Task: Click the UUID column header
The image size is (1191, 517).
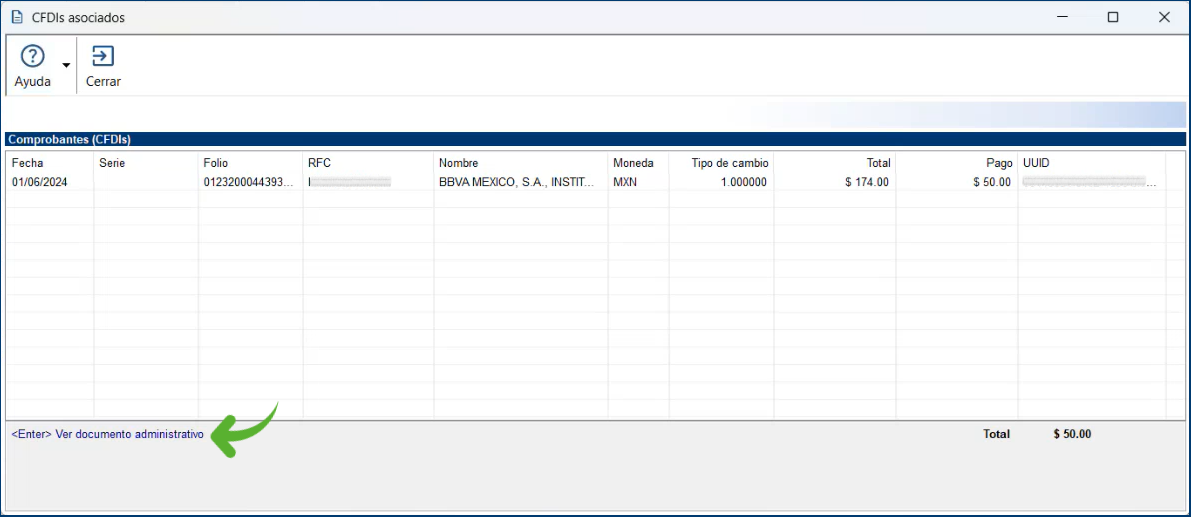Action: pyautogui.click(x=1036, y=163)
